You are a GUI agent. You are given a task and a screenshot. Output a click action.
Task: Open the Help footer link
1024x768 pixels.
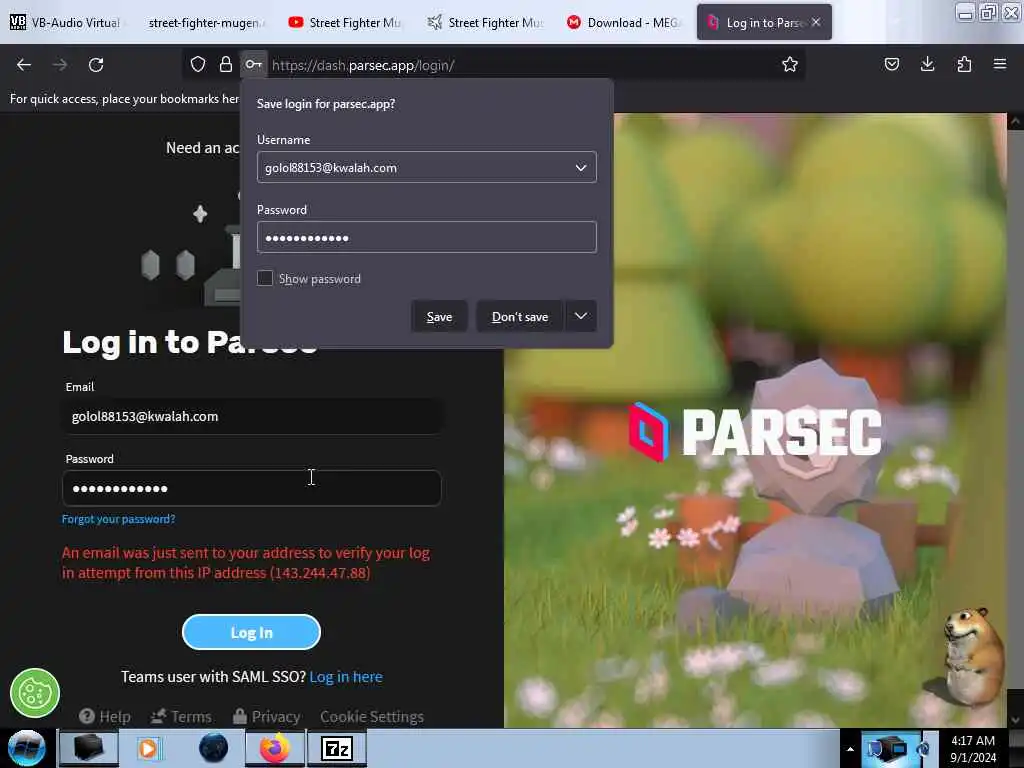point(105,716)
